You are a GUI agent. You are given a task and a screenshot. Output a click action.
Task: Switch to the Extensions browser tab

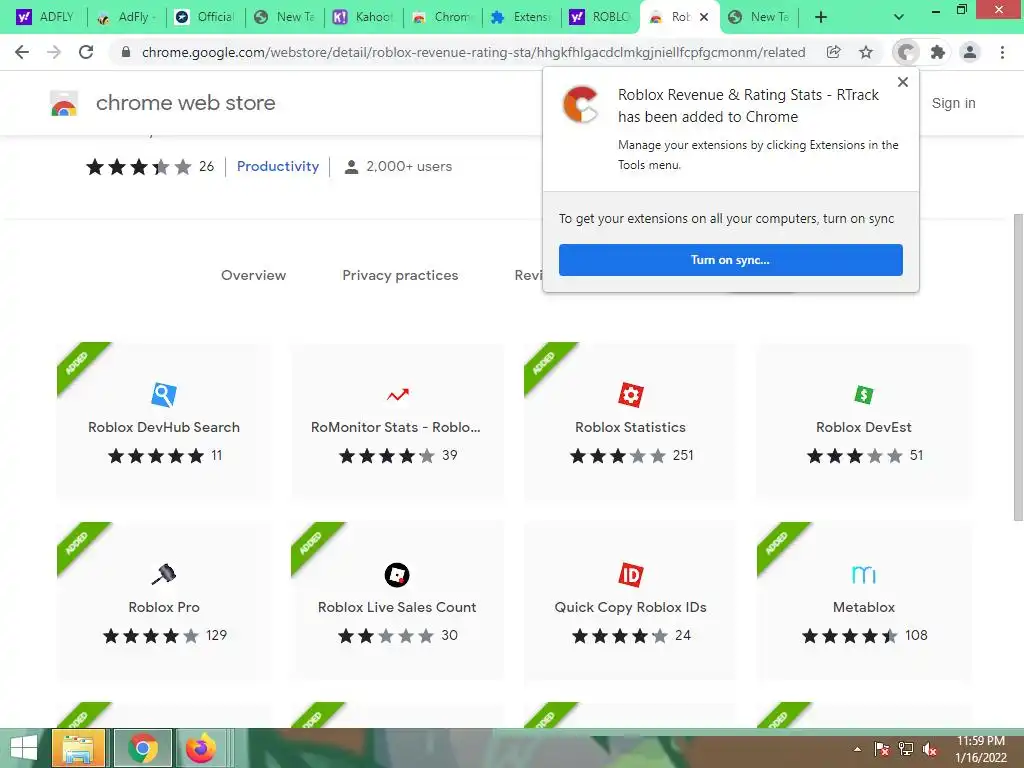click(521, 17)
